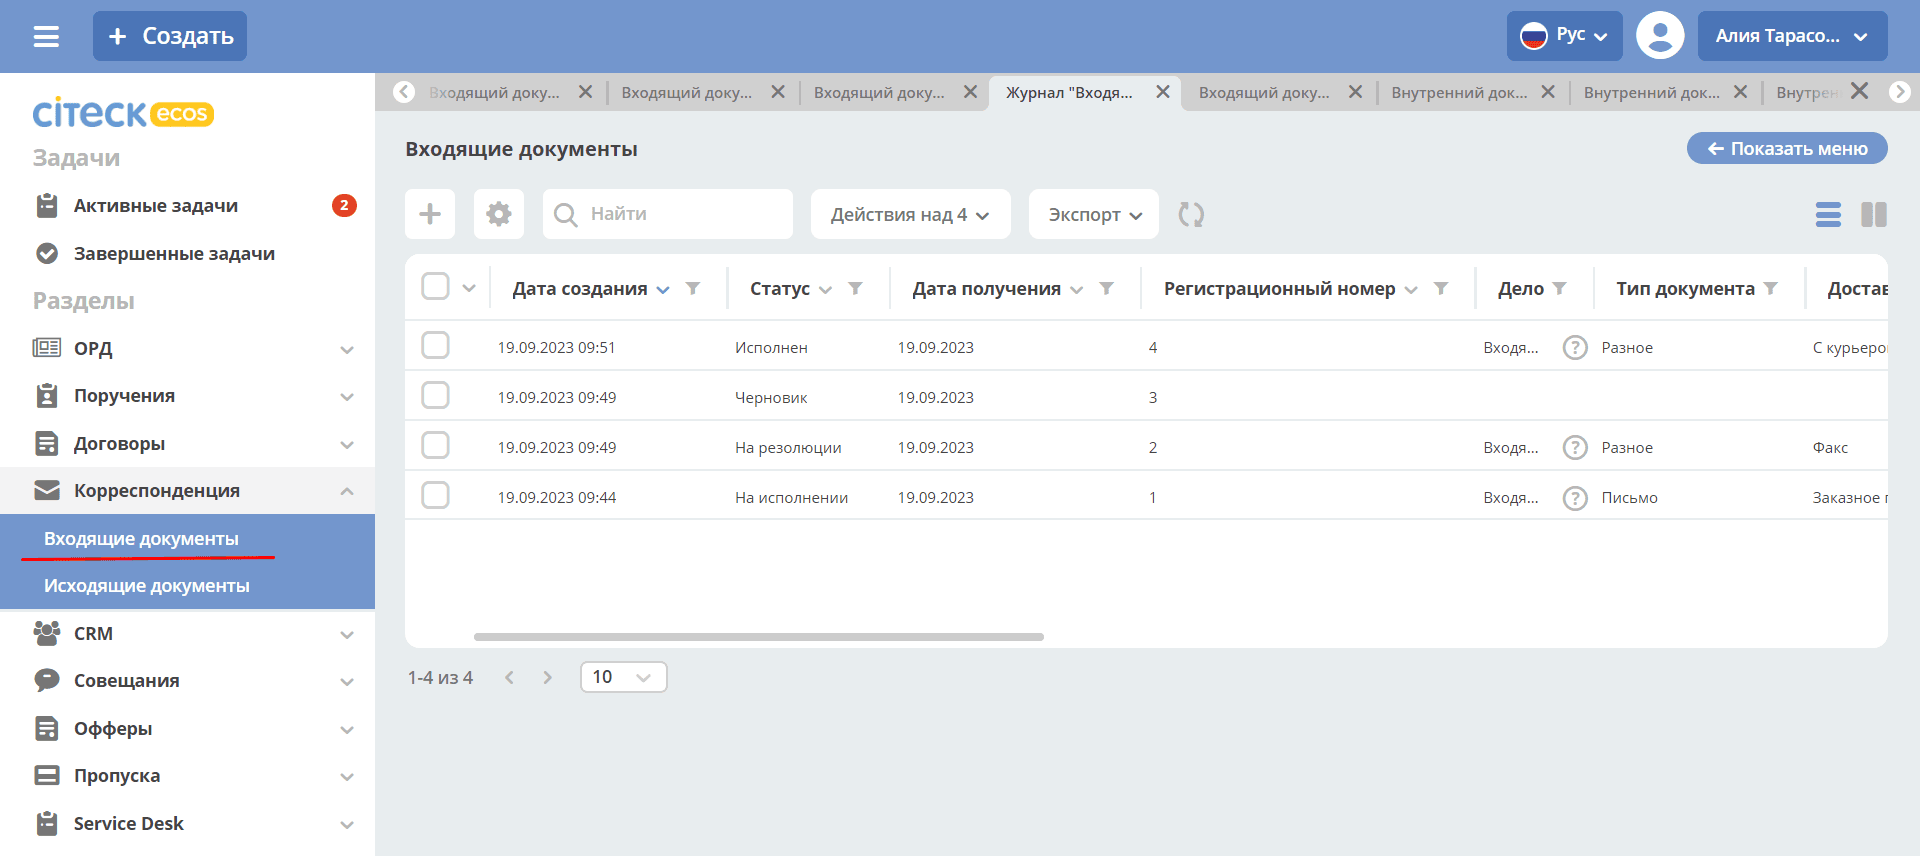Click the Создать button
This screenshot has width=1920, height=856.
[170, 36]
